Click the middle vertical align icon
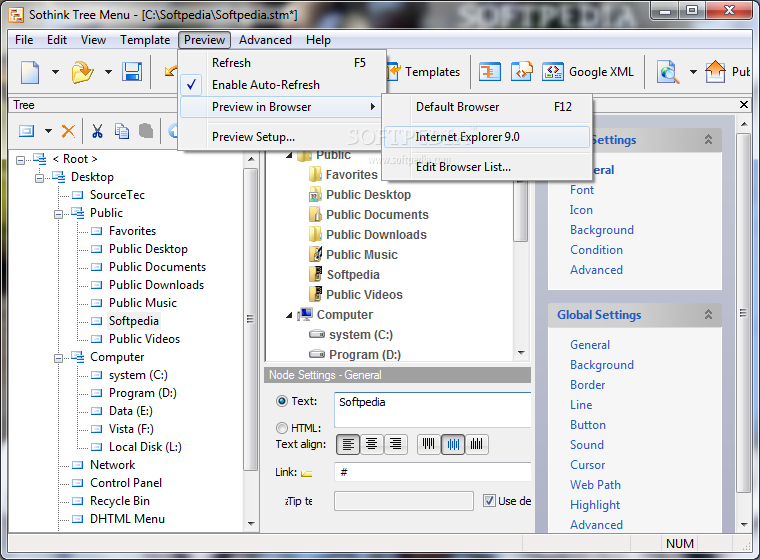Image resolution: width=760 pixels, height=560 pixels. pos(453,444)
